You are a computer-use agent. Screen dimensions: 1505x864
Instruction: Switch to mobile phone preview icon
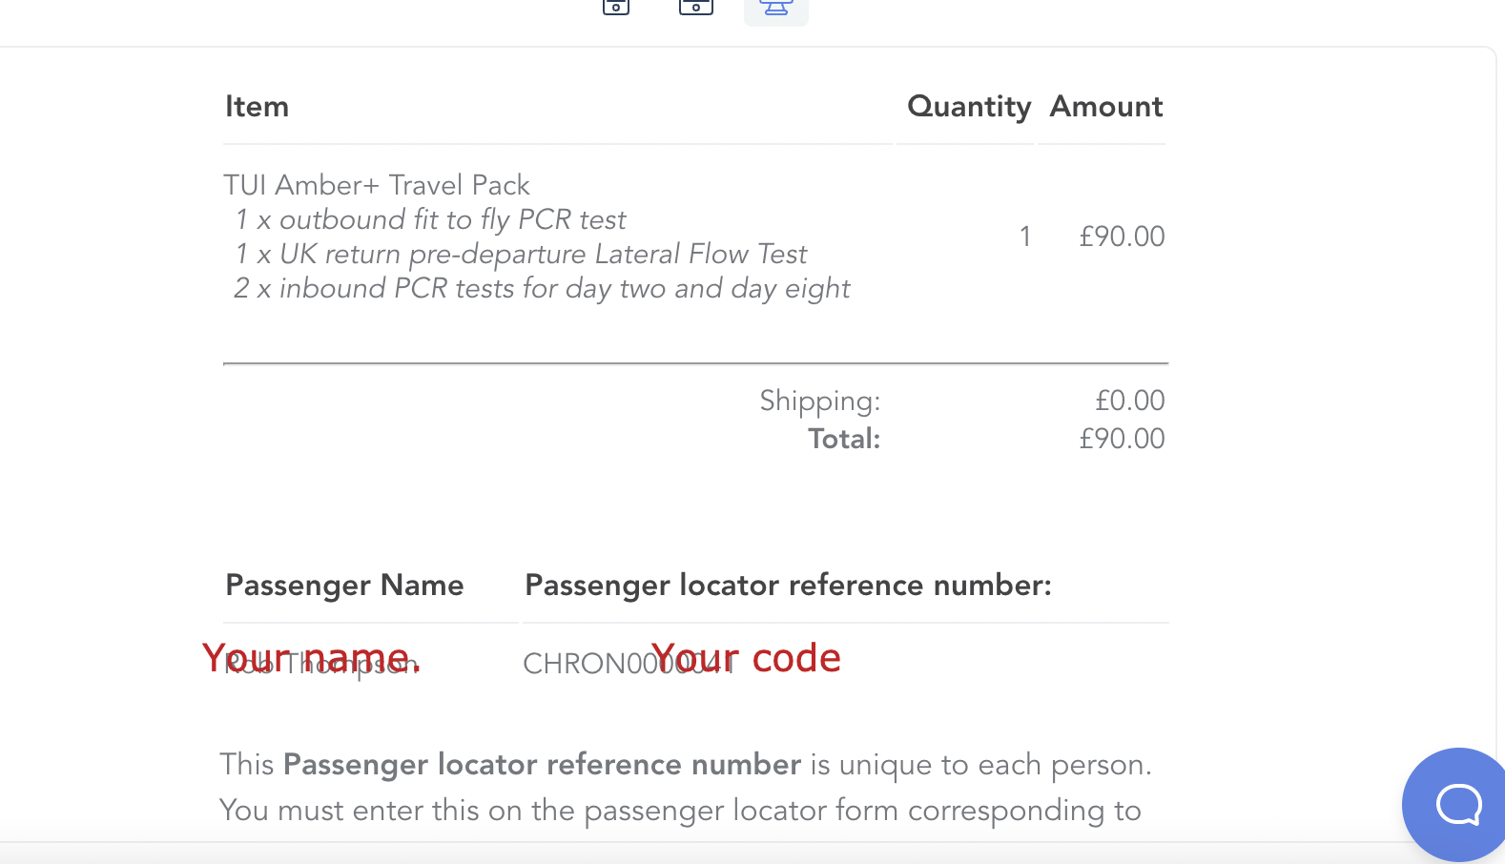616,7
